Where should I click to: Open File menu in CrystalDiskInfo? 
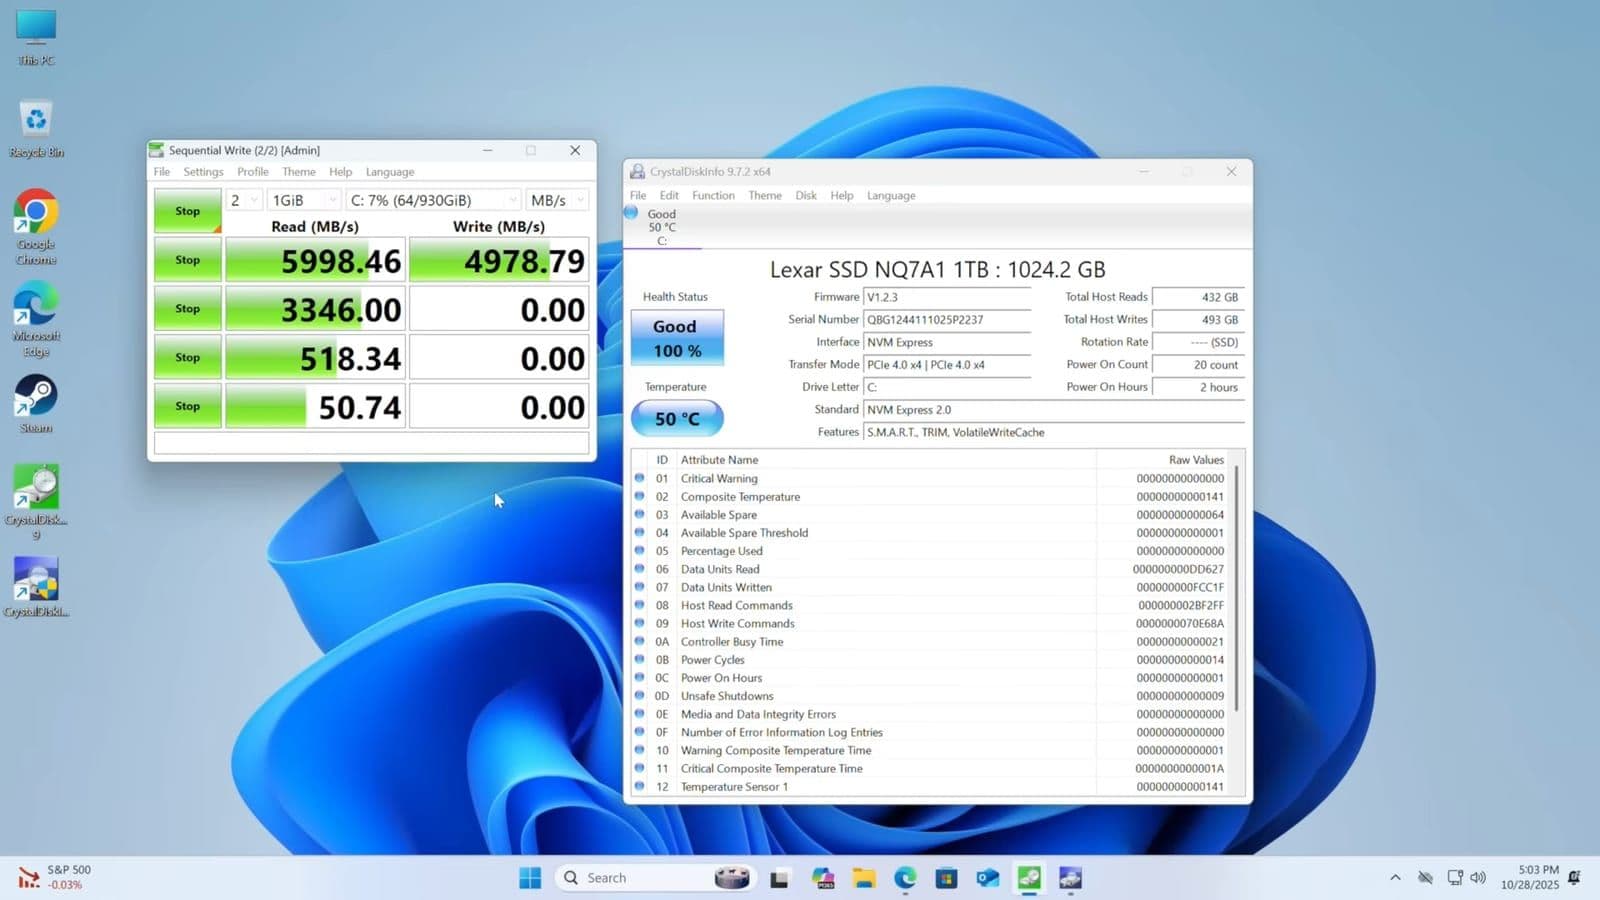[638, 196]
